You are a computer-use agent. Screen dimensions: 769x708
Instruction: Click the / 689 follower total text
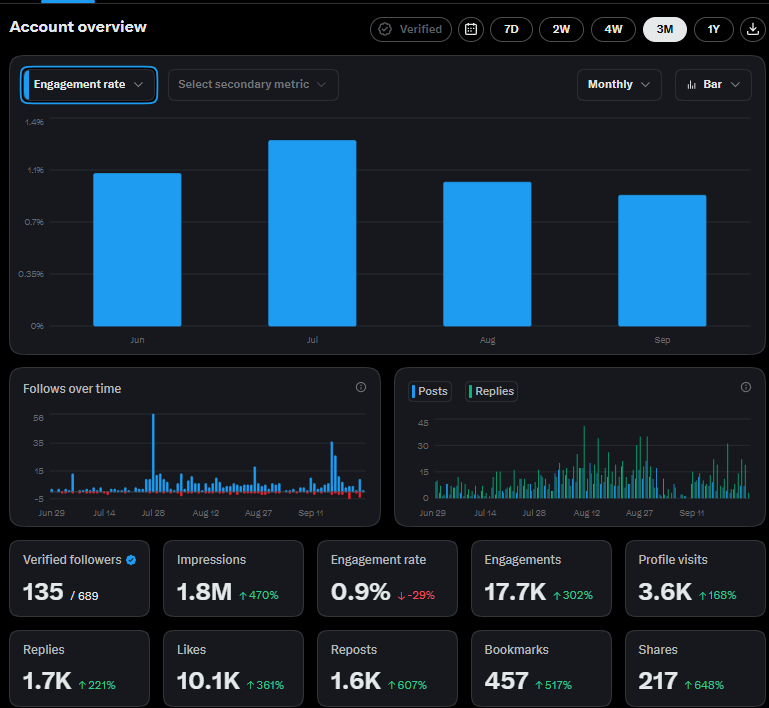click(84, 596)
